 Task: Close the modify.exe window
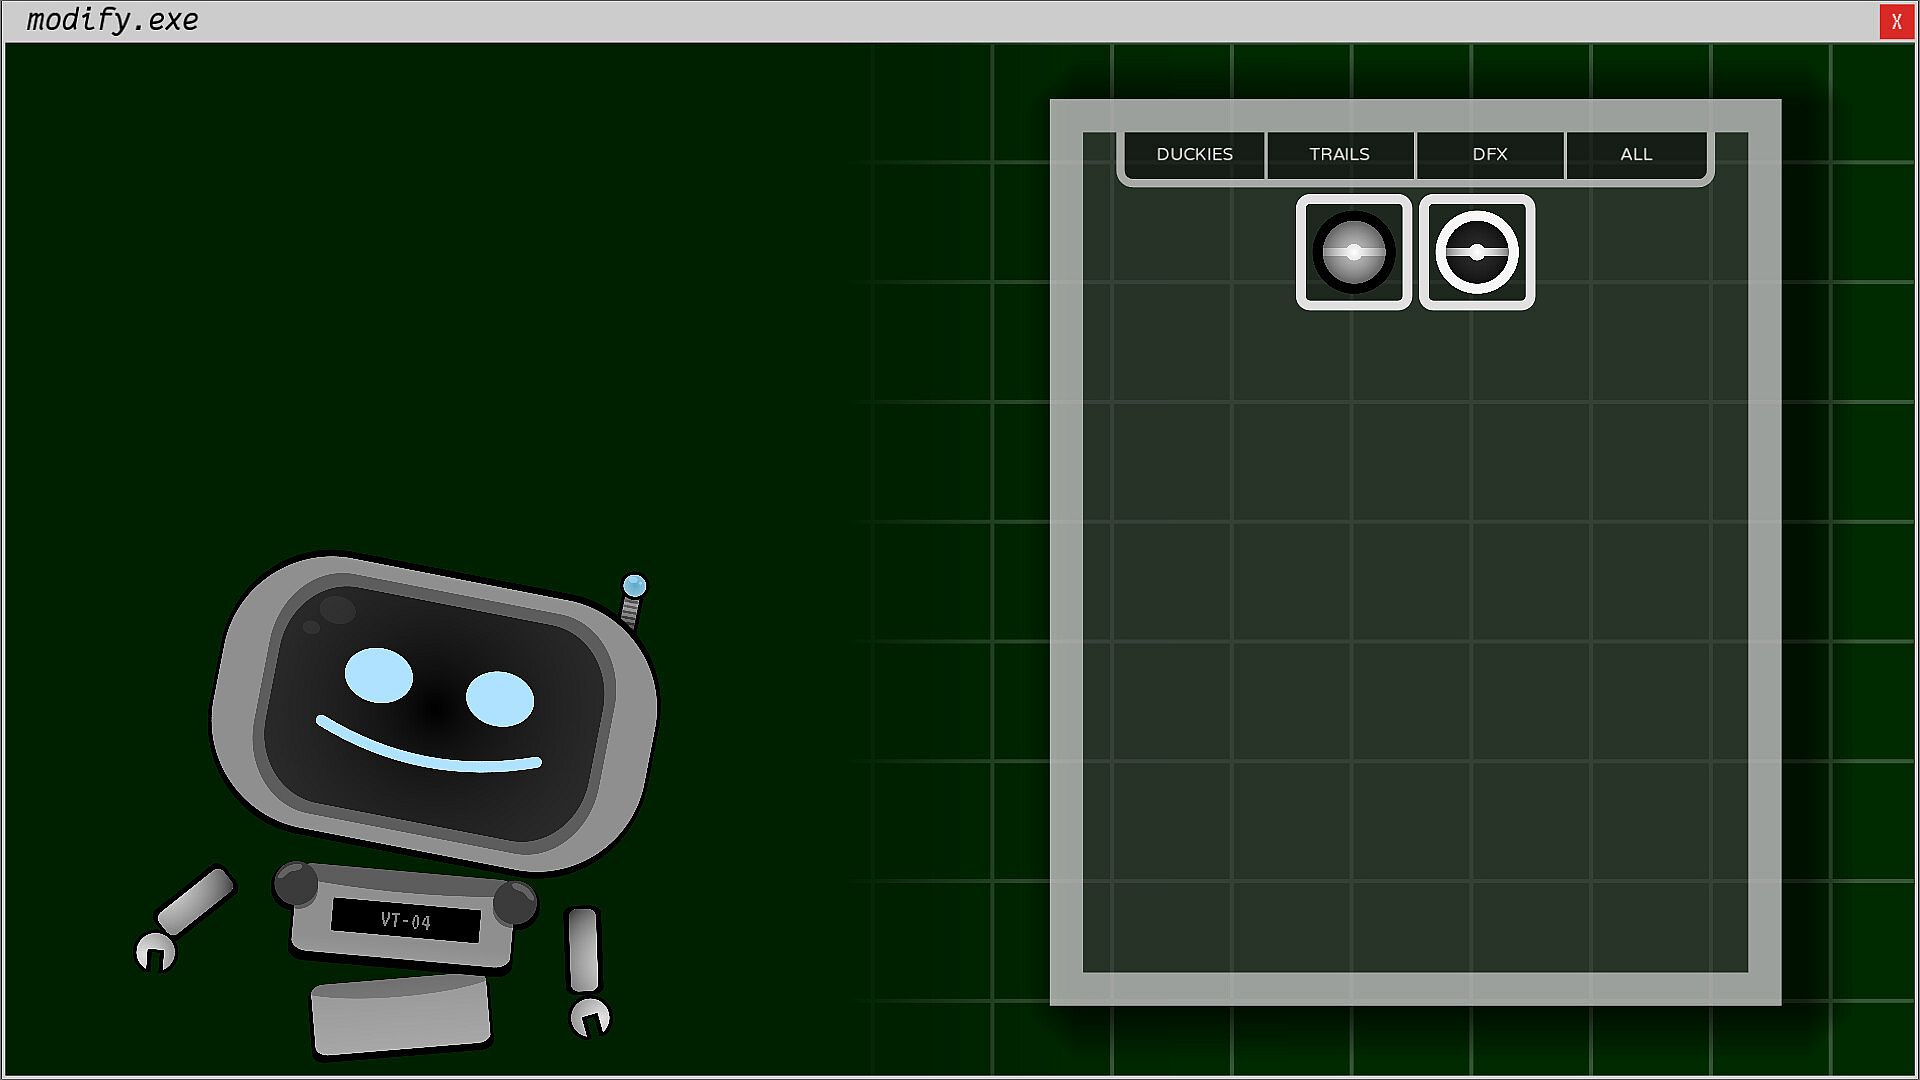tap(1896, 21)
